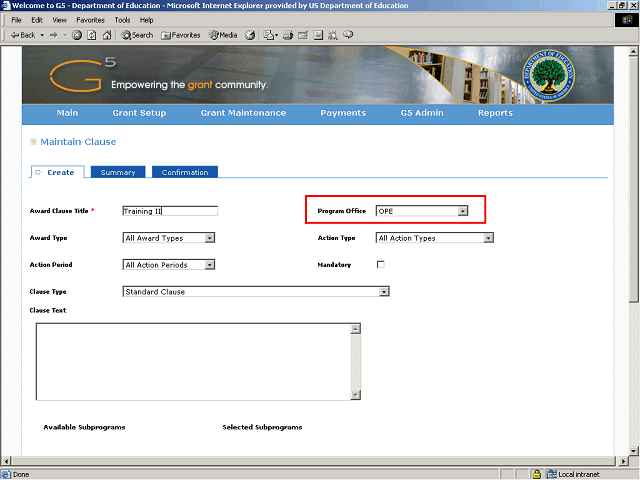The height and width of the screenshot is (480, 640).
Task: Switch to the Summary tab
Action: 118,172
